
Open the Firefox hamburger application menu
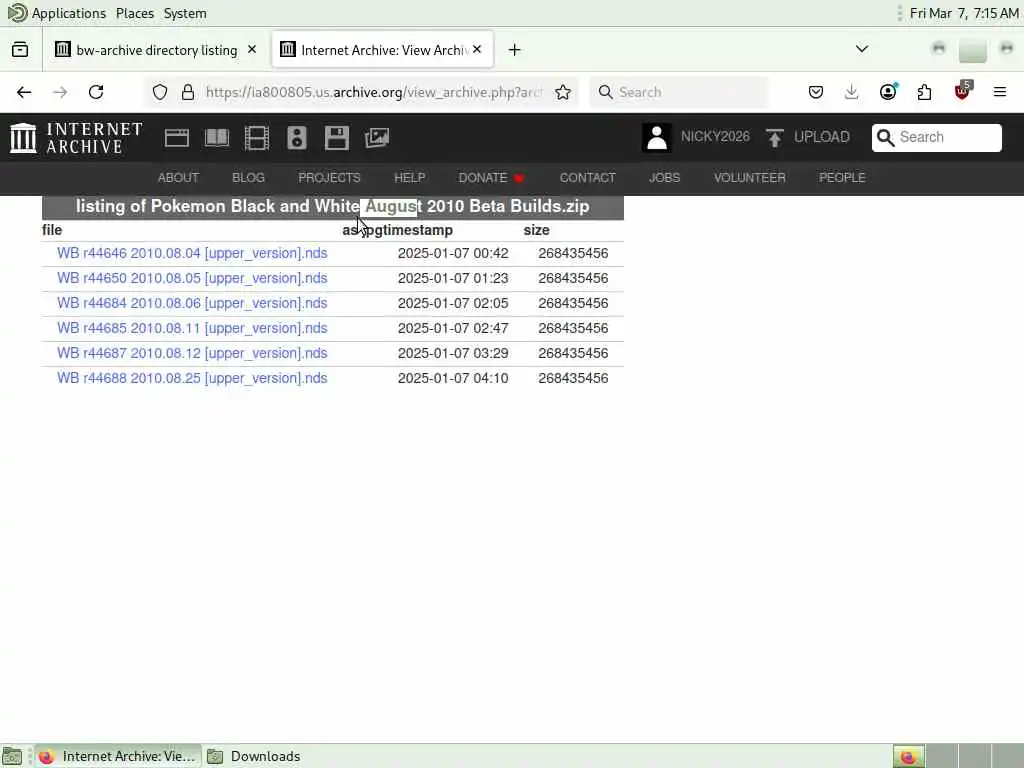click(1000, 92)
